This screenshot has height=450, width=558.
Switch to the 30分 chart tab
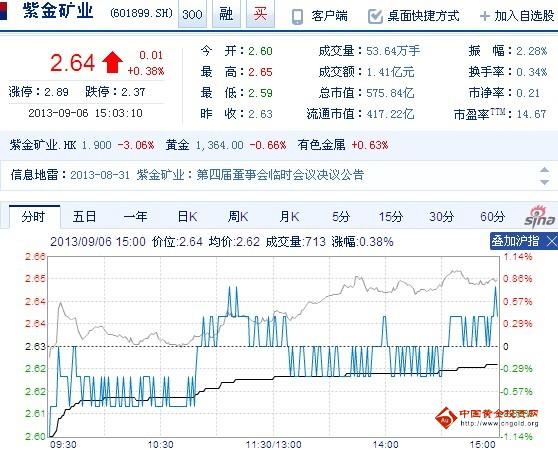[442, 216]
